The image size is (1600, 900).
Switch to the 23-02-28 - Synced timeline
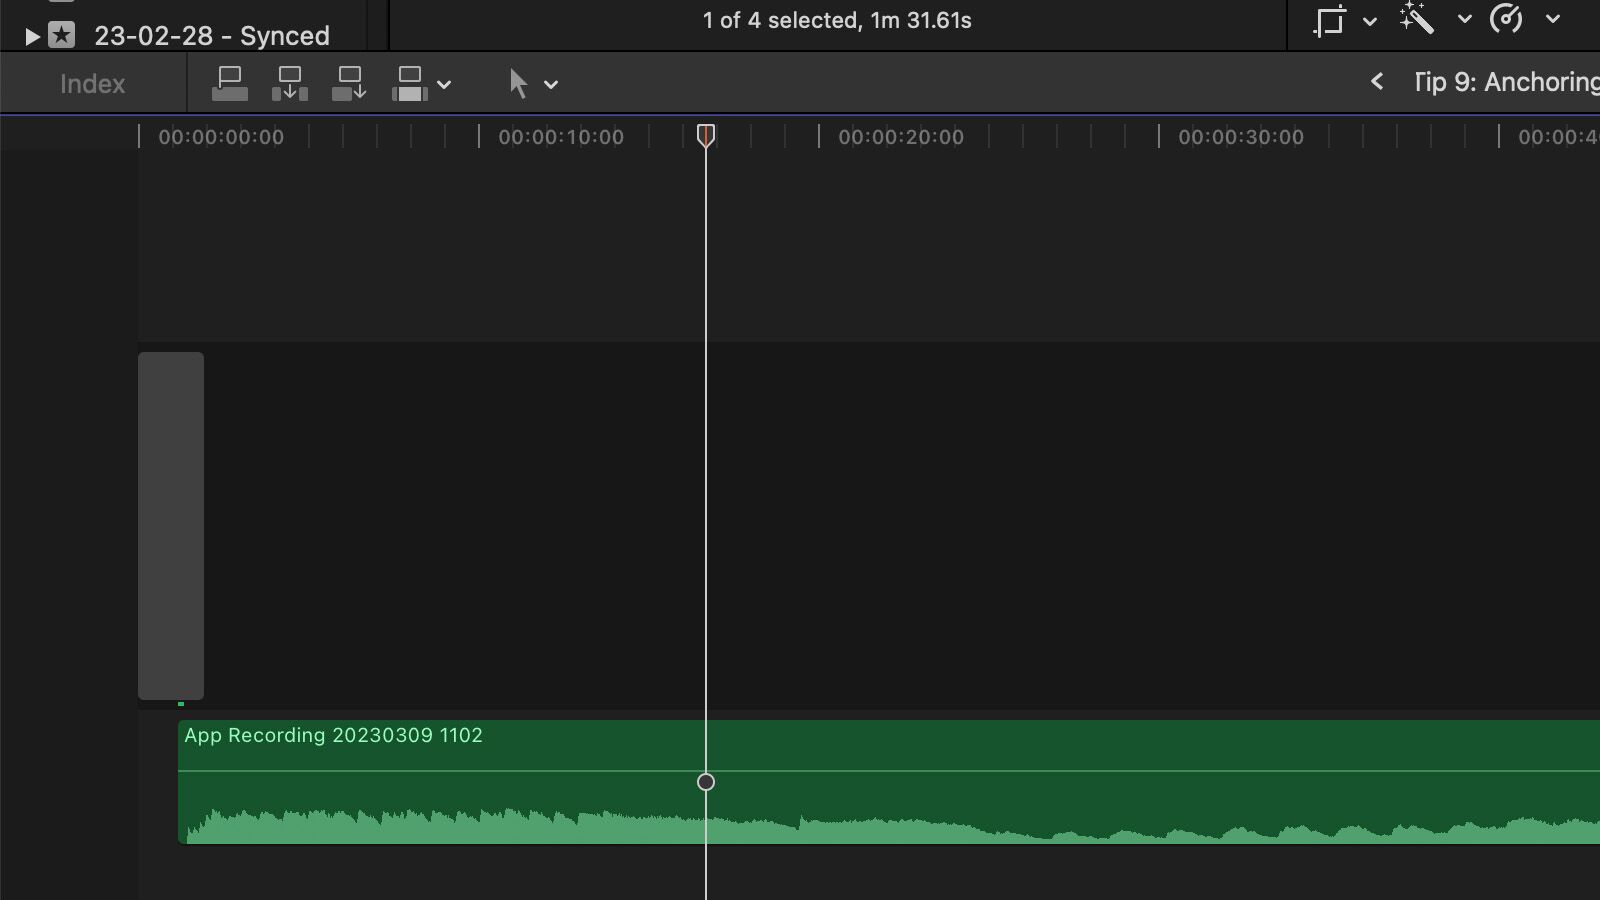point(212,35)
